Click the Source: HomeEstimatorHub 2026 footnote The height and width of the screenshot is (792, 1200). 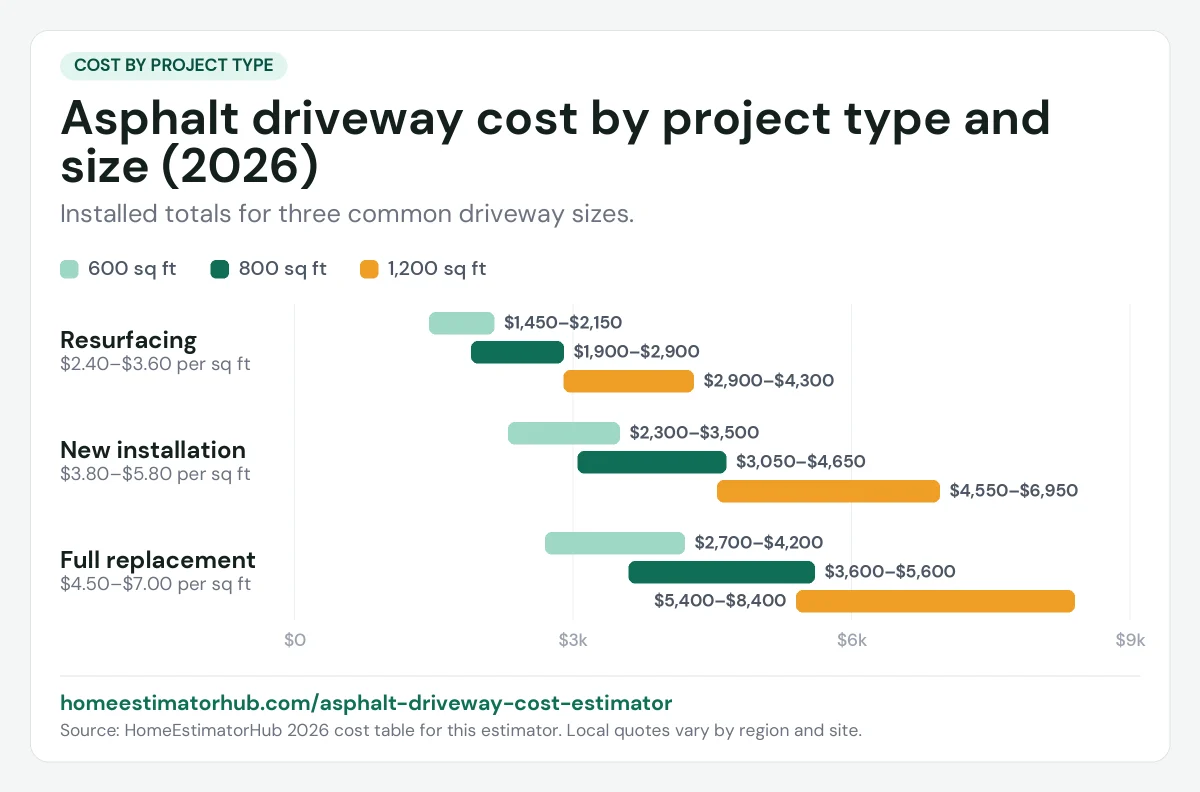[461, 730]
